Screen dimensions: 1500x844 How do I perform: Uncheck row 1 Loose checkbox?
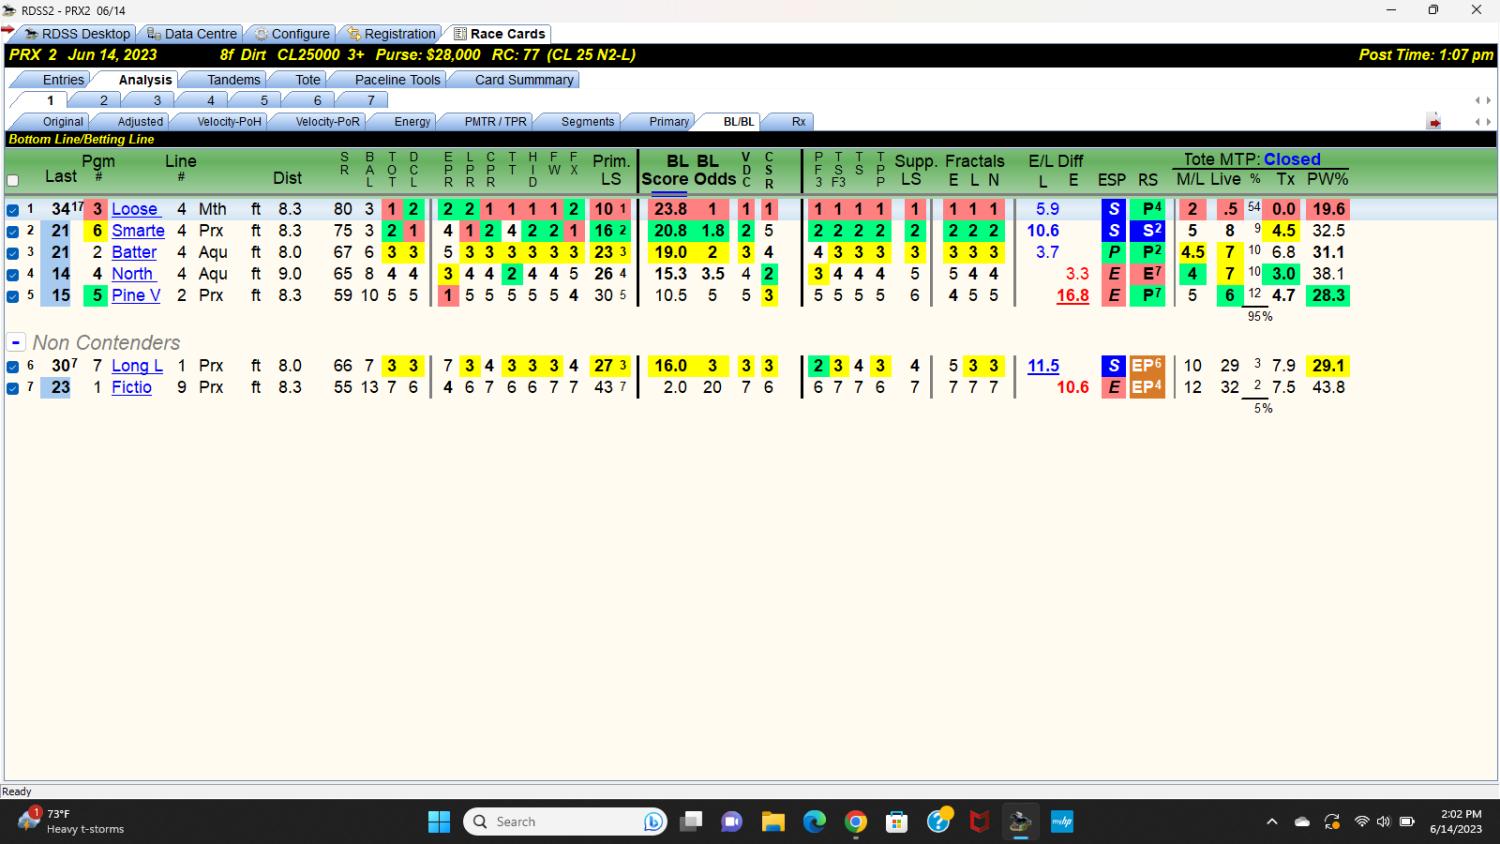13,210
